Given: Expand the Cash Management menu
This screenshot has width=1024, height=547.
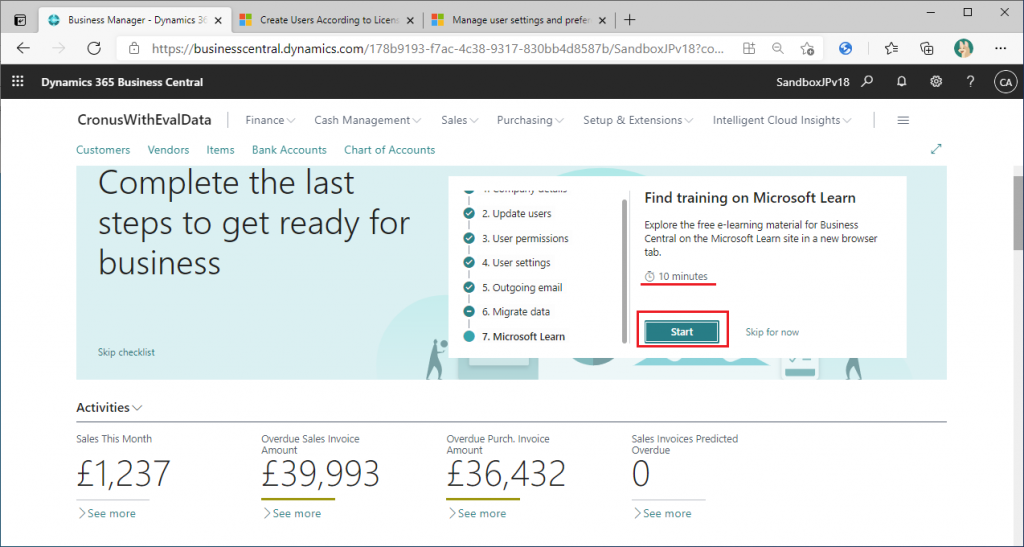Looking at the screenshot, I should click(368, 120).
